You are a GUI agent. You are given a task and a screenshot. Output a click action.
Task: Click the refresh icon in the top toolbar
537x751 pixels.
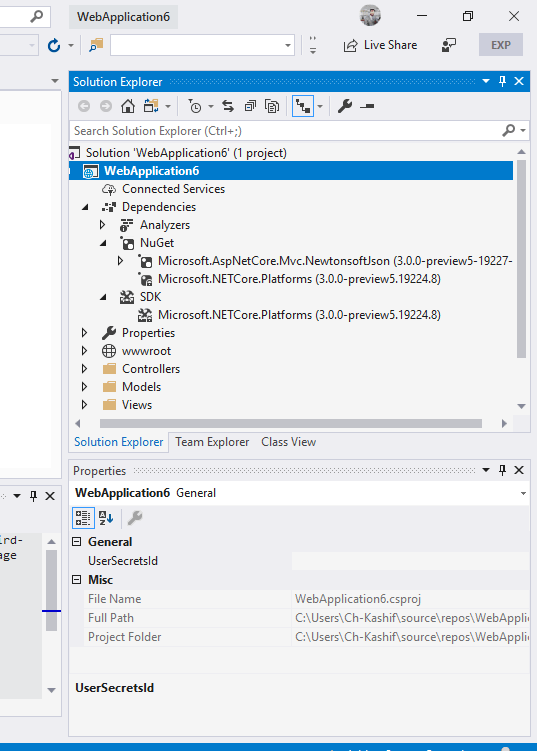point(54,46)
